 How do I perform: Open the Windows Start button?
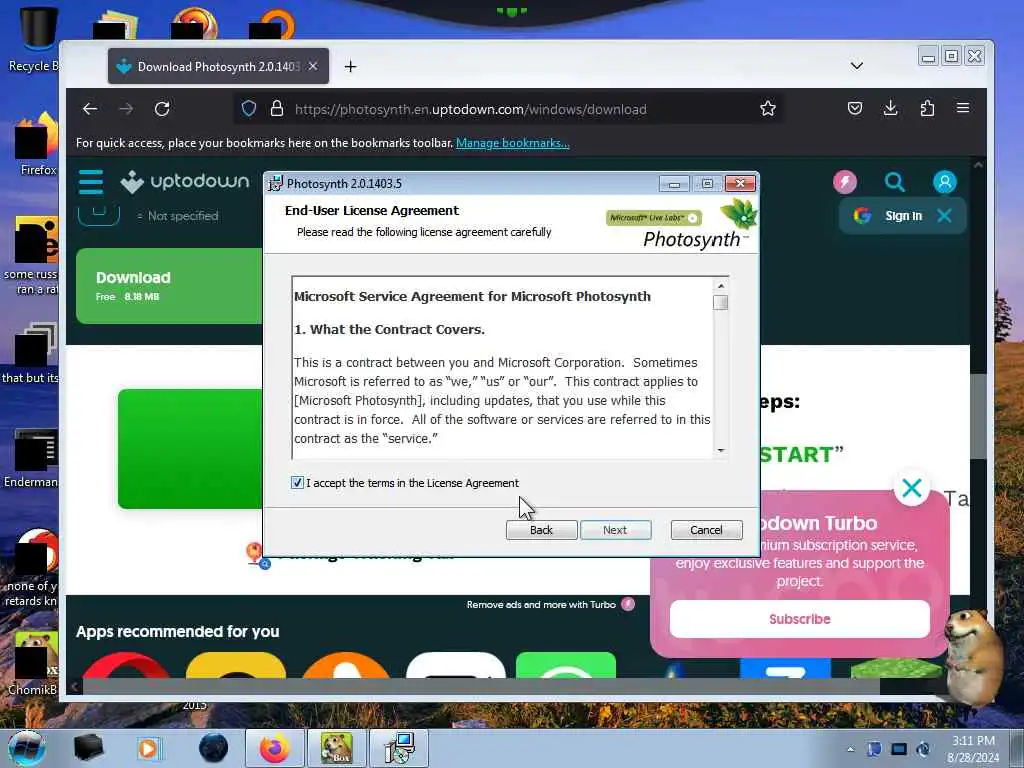point(27,748)
